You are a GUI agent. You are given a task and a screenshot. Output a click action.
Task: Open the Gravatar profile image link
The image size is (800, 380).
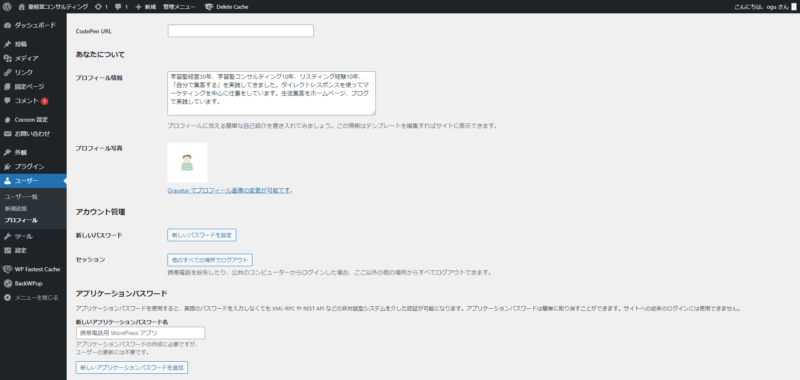point(229,190)
